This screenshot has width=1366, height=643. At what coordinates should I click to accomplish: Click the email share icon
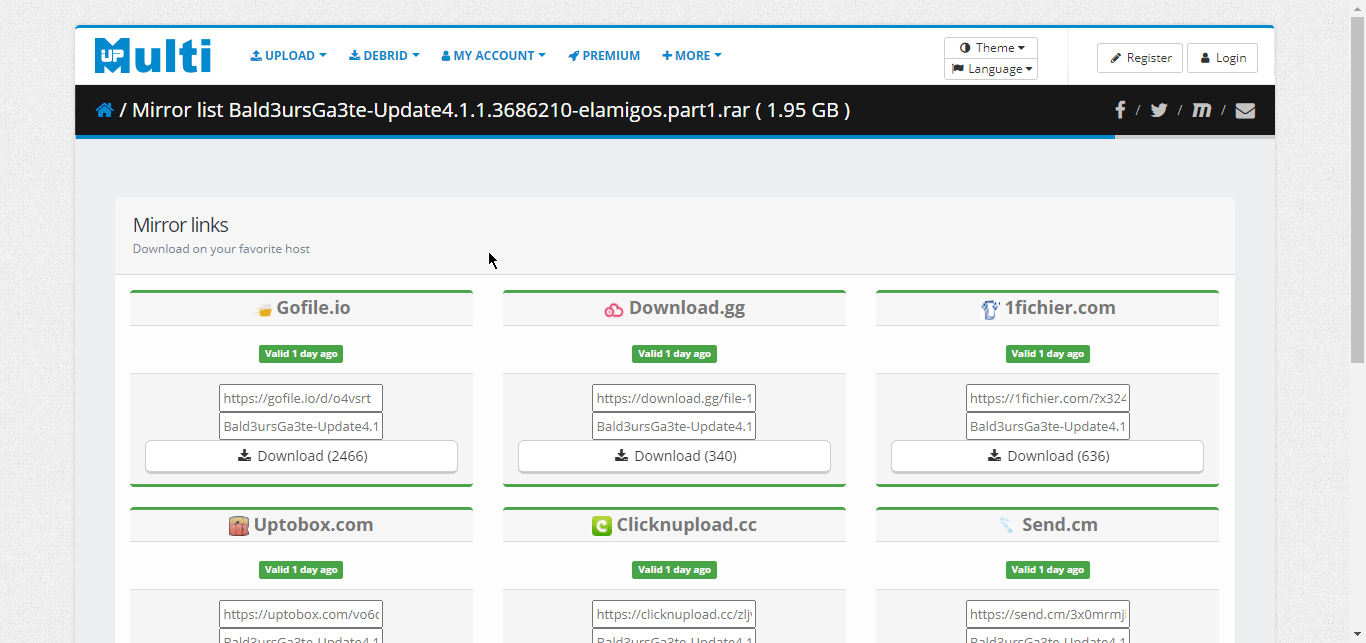coord(1245,110)
